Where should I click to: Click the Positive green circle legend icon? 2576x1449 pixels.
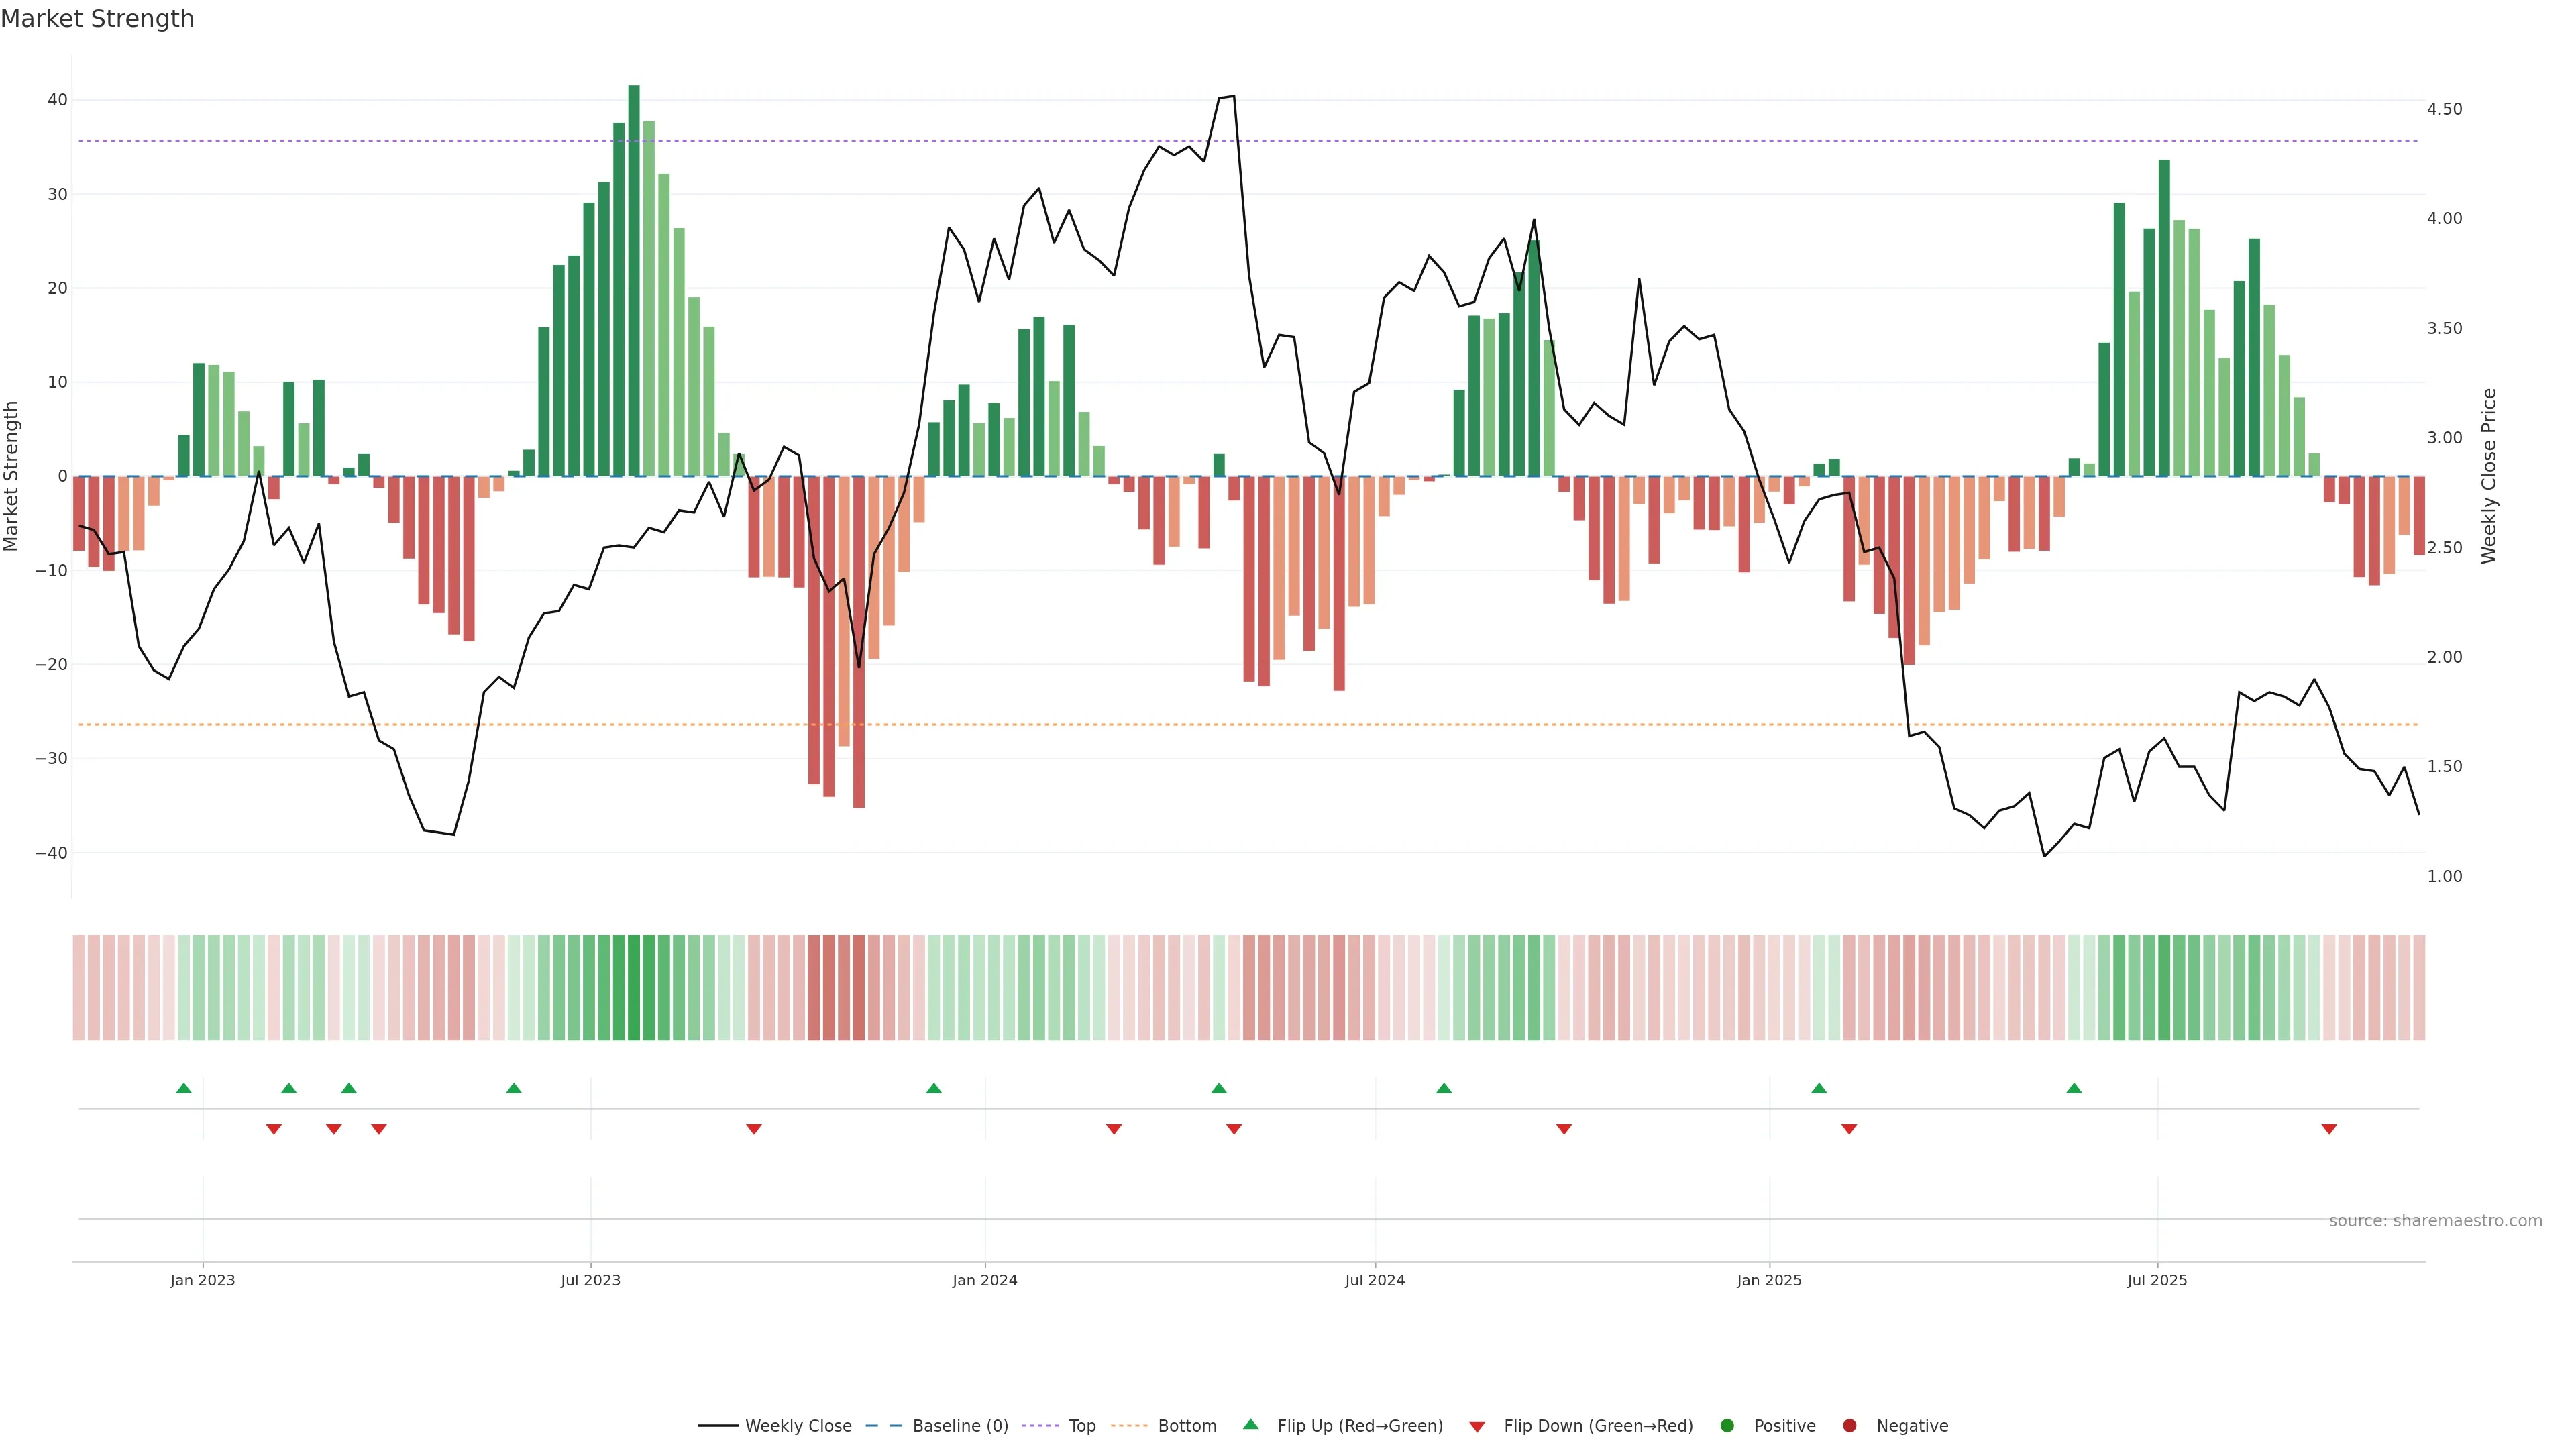1727,1426
